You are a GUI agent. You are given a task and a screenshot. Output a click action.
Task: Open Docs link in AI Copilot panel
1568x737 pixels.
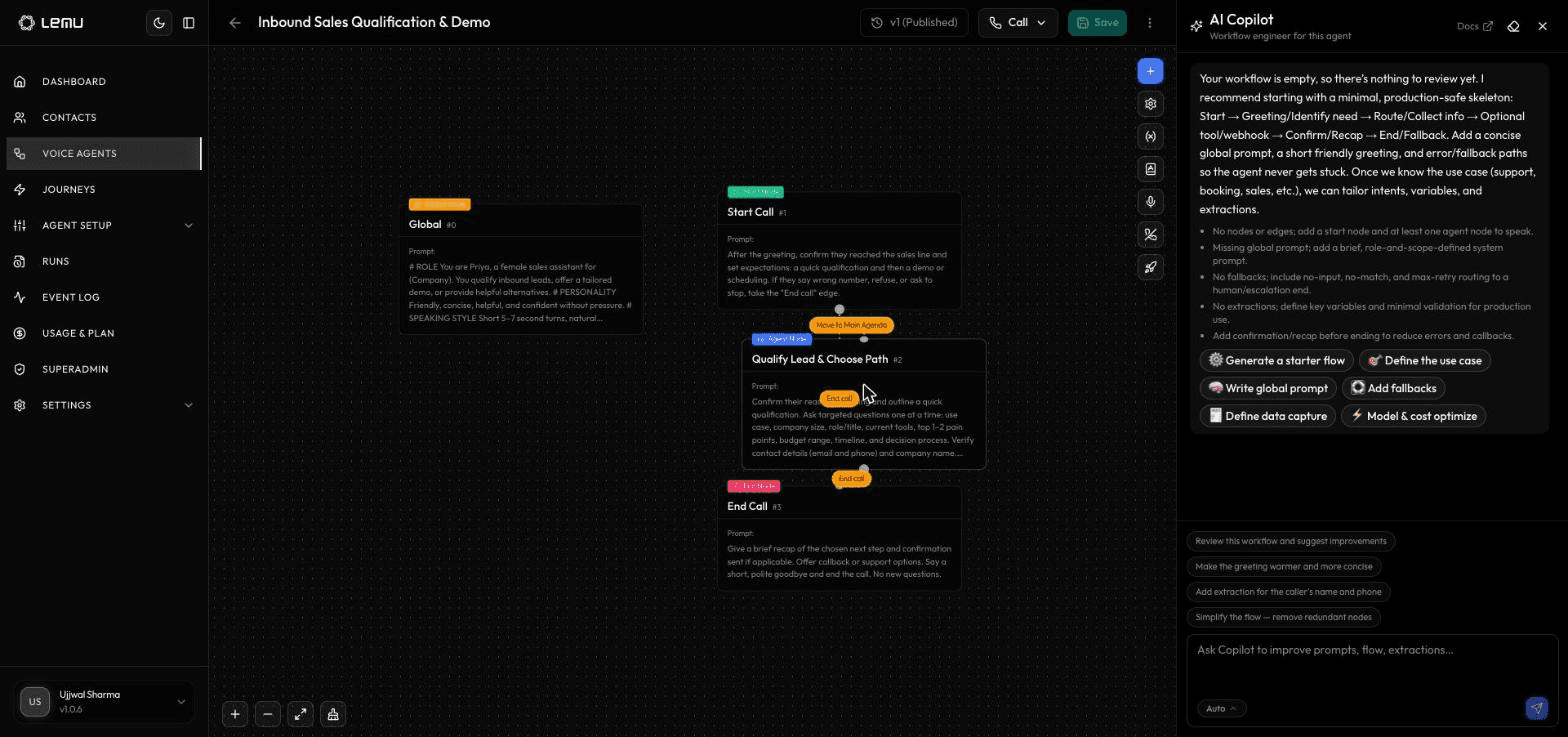[x=1474, y=26]
